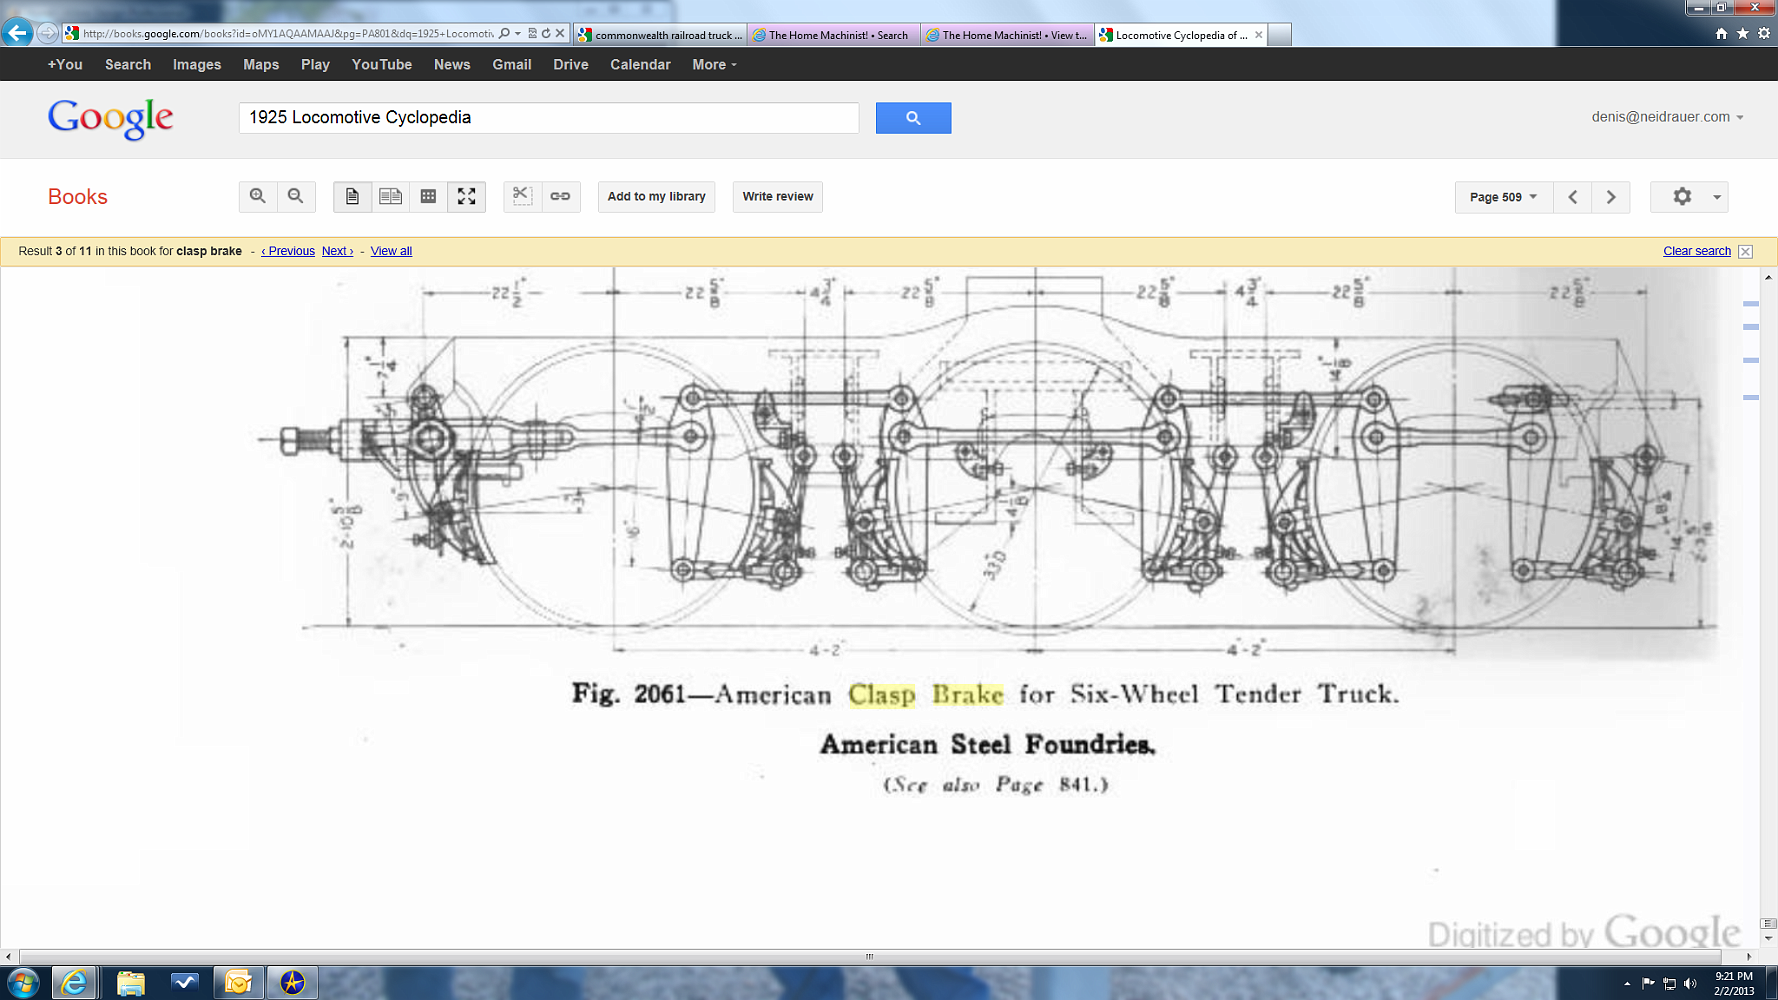Switch to thumbnail grid view

tap(428, 196)
